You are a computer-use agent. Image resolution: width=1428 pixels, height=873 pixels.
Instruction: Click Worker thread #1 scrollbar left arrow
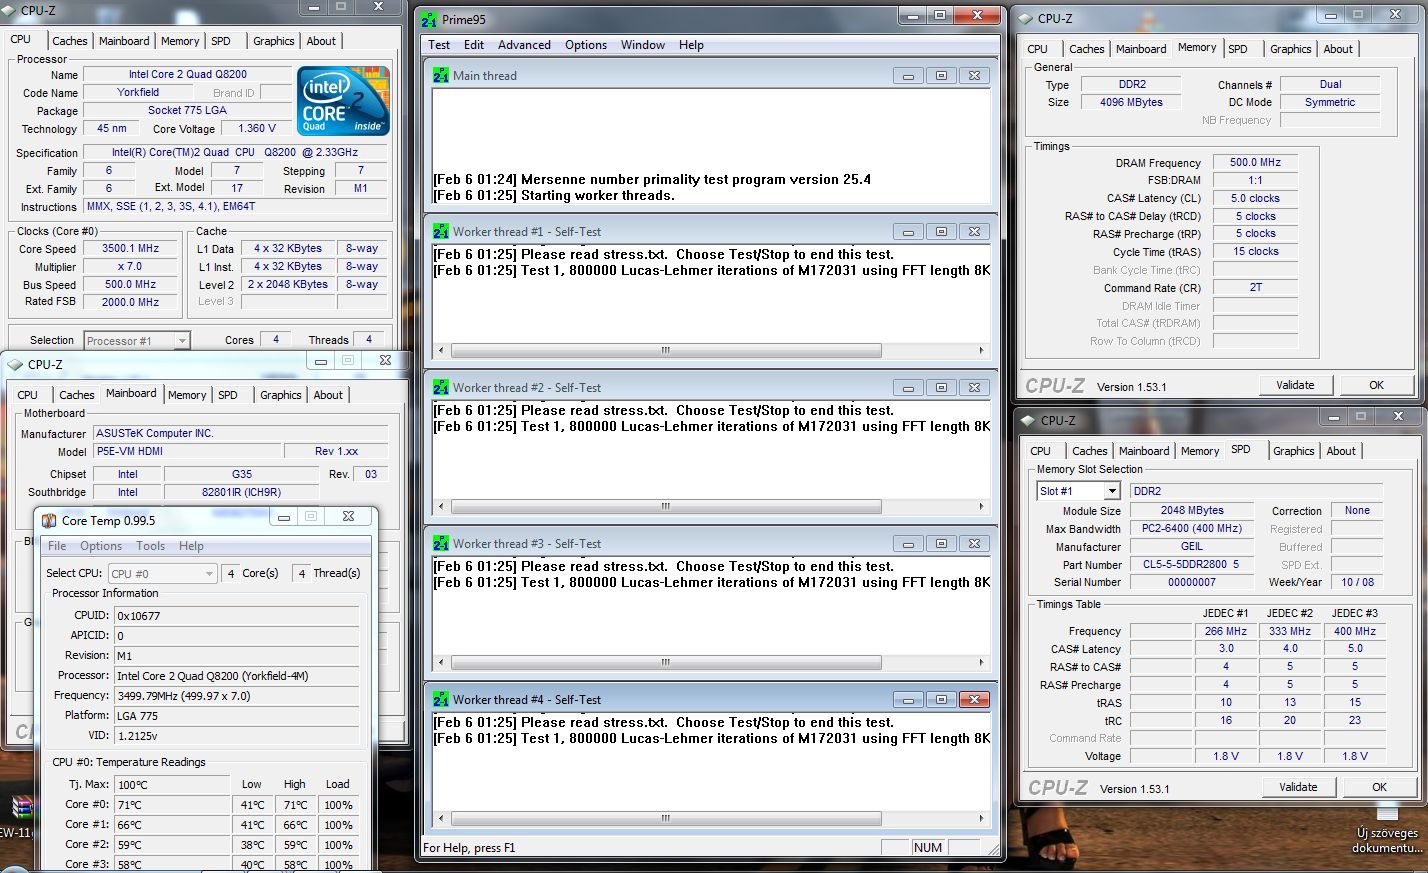coord(442,351)
